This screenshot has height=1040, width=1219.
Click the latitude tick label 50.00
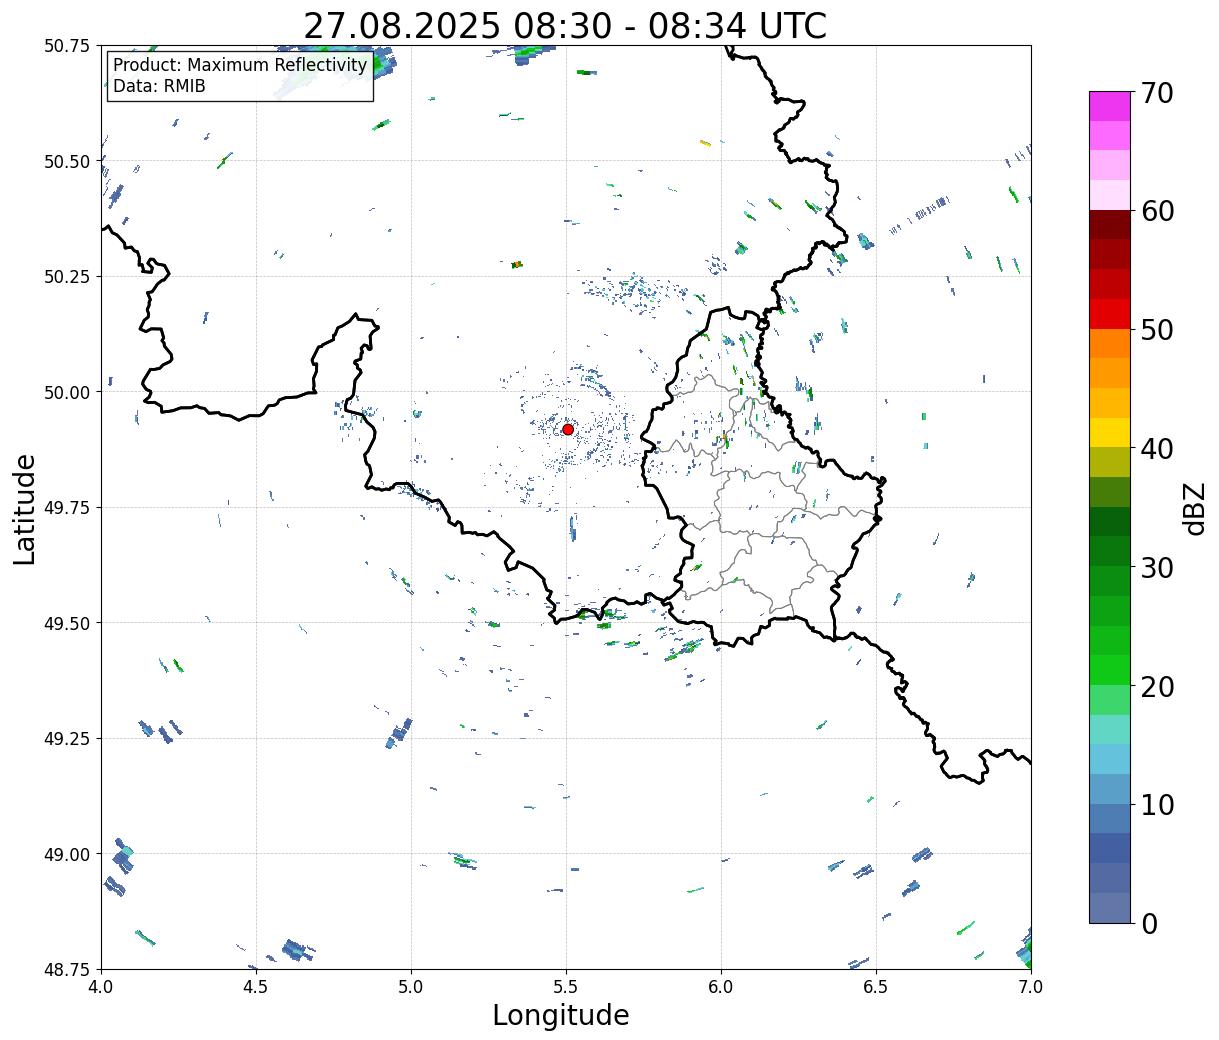point(67,392)
